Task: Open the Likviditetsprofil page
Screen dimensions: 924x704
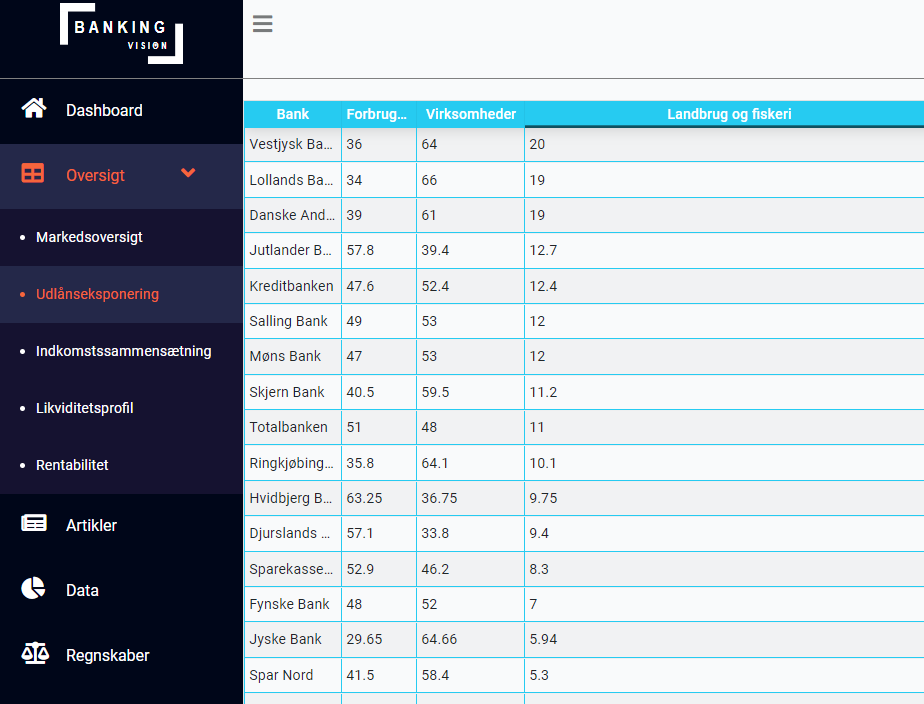Action: 84,408
